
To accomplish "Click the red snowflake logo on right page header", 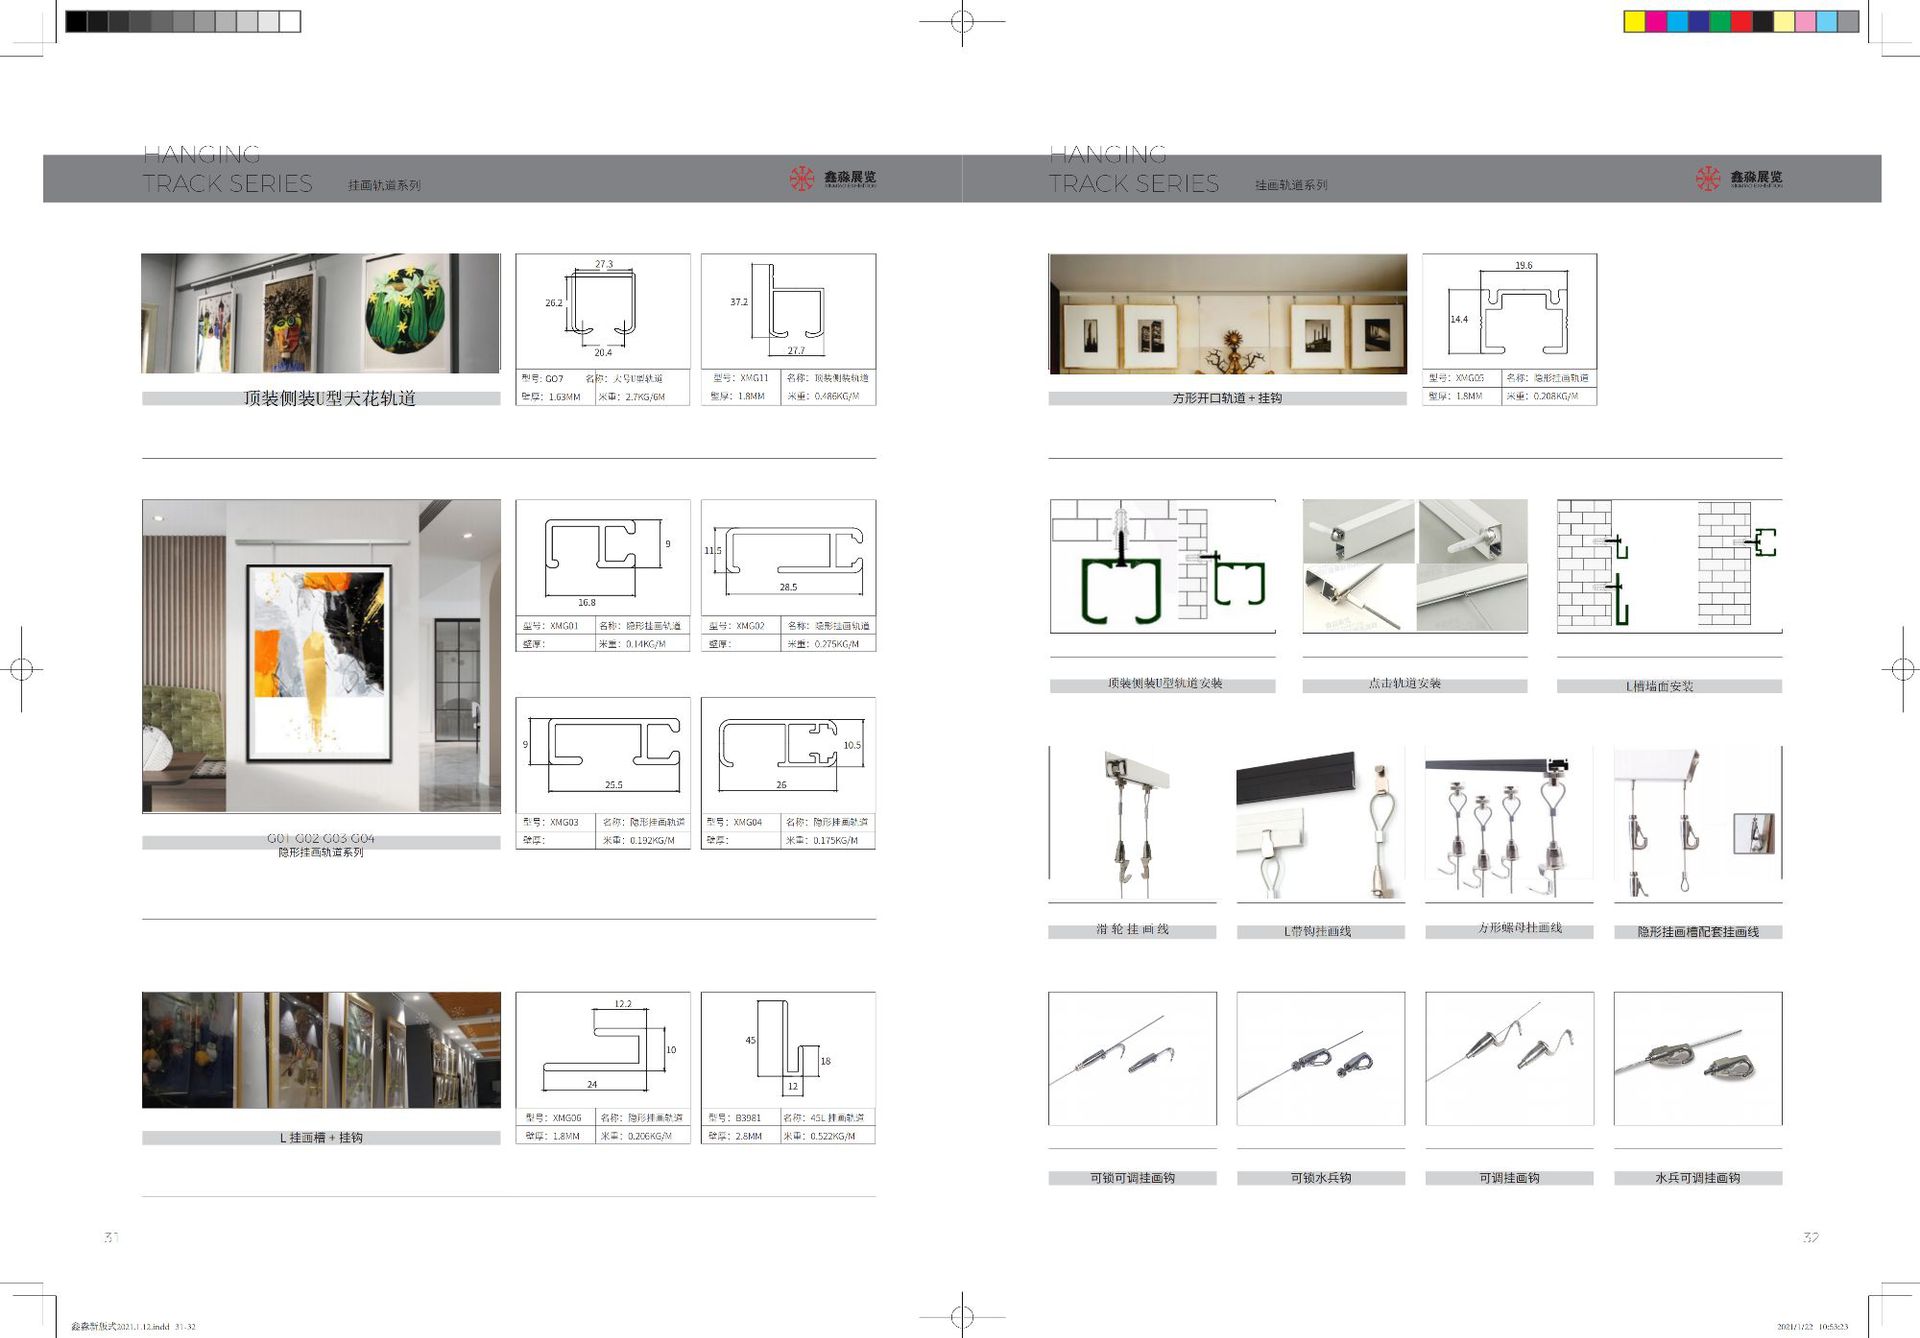I will coord(1707,179).
